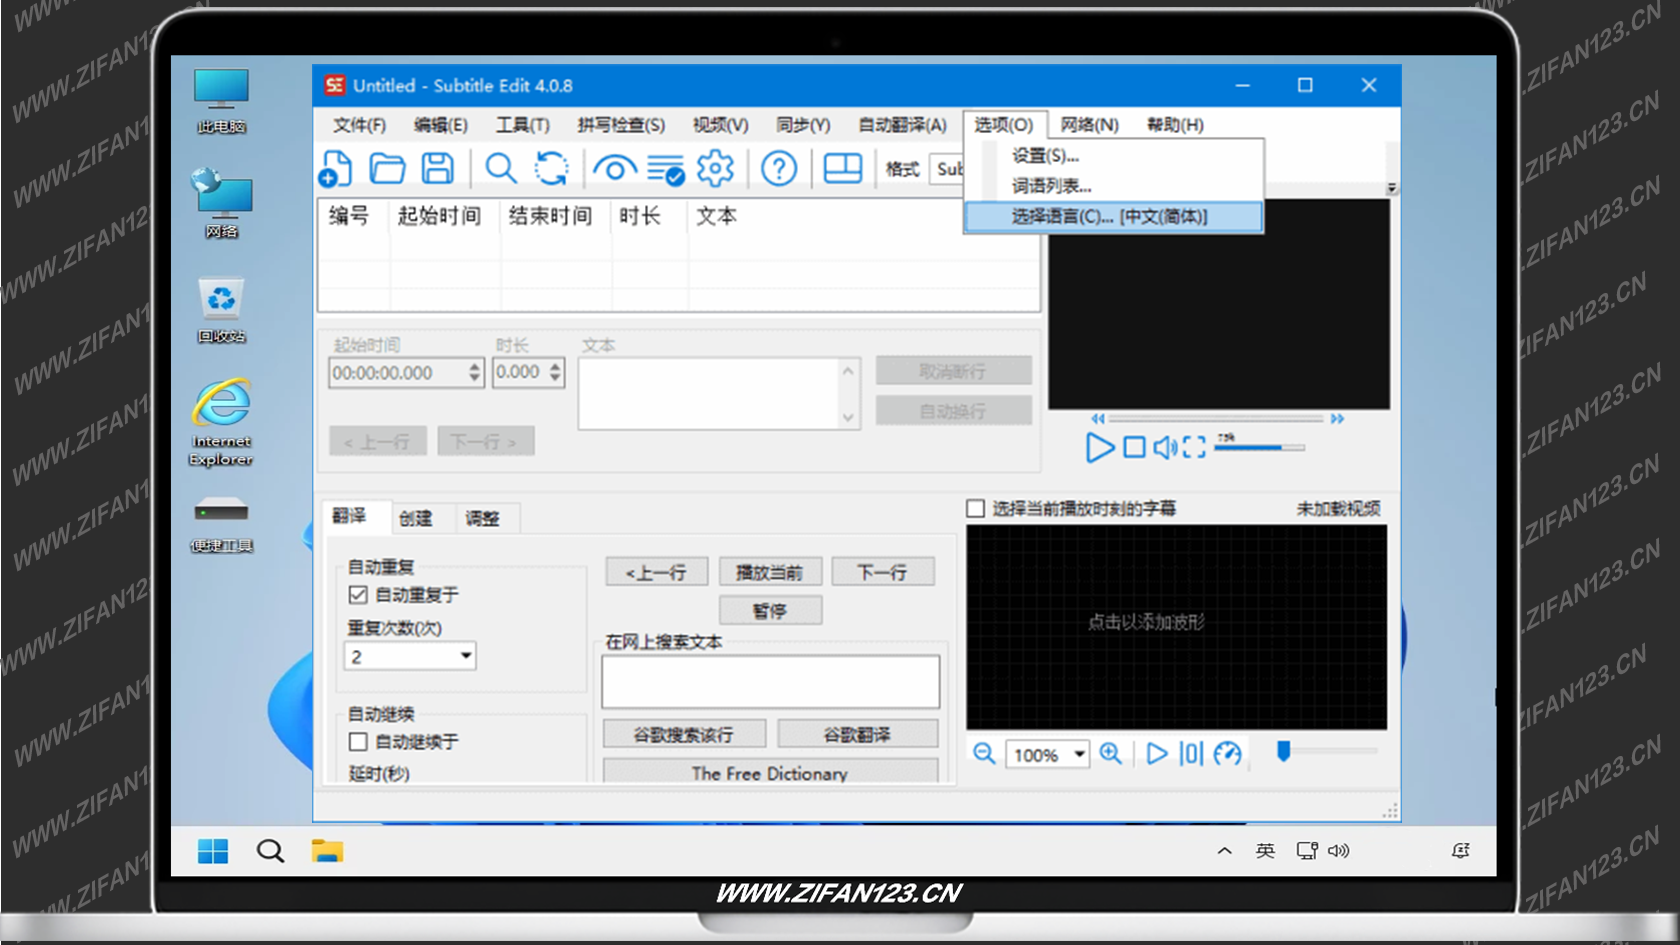Click 谷歌翻译 button
This screenshot has width=1680, height=945.
coord(857,735)
